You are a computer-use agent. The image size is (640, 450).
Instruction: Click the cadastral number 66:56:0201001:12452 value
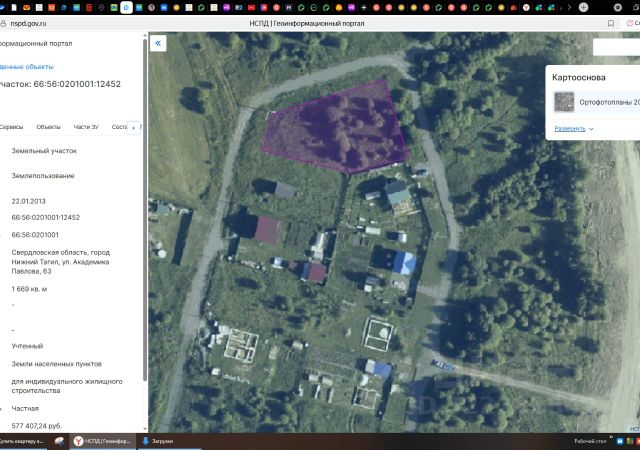46,218
